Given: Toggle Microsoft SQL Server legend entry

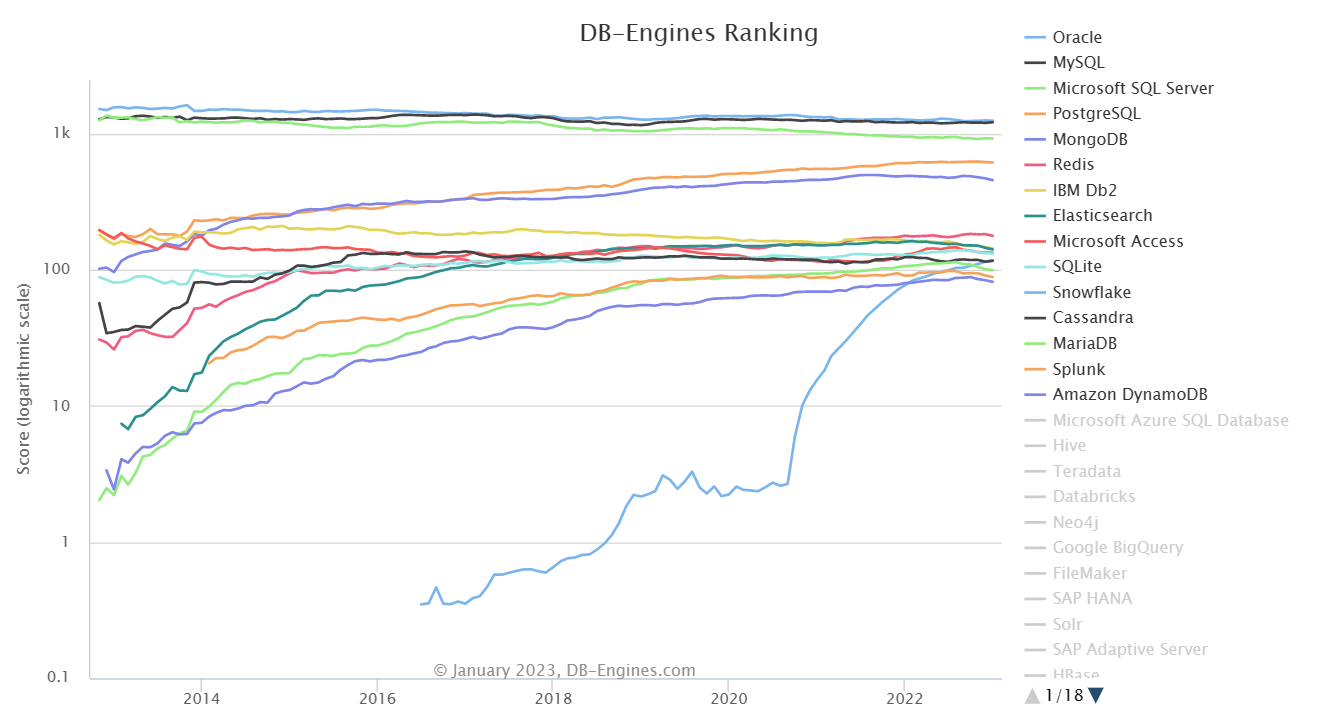Looking at the screenshot, I should [x=1120, y=89].
